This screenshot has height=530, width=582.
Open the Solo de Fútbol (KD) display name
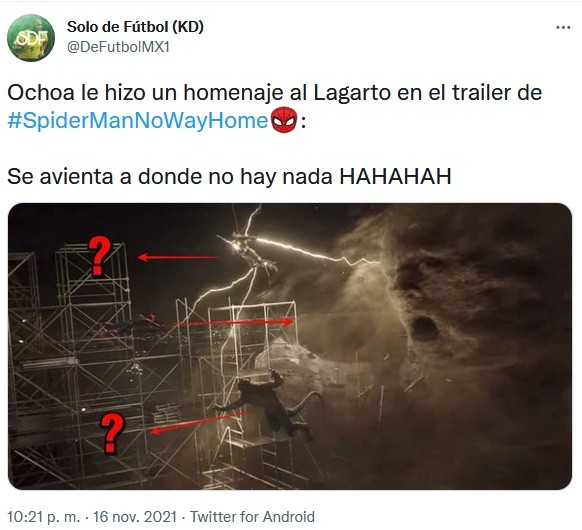pos(135,27)
